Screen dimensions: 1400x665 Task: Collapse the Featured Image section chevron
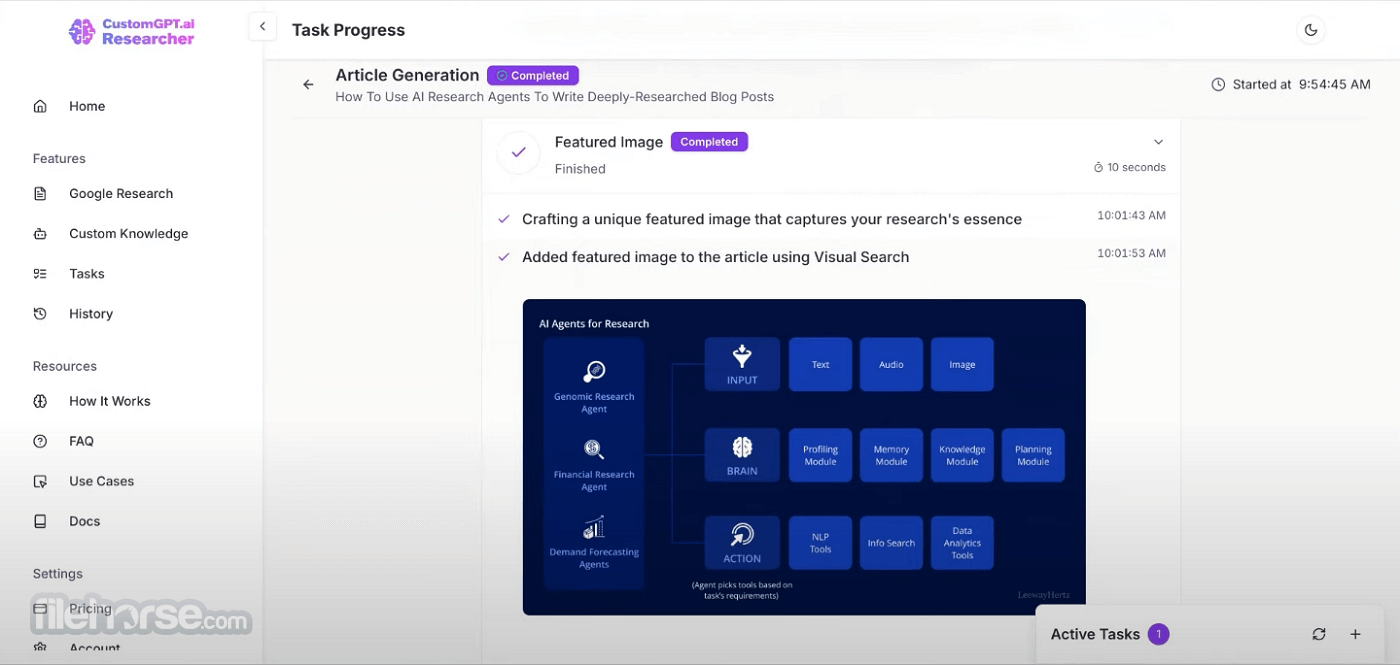pyautogui.click(x=1158, y=142)
